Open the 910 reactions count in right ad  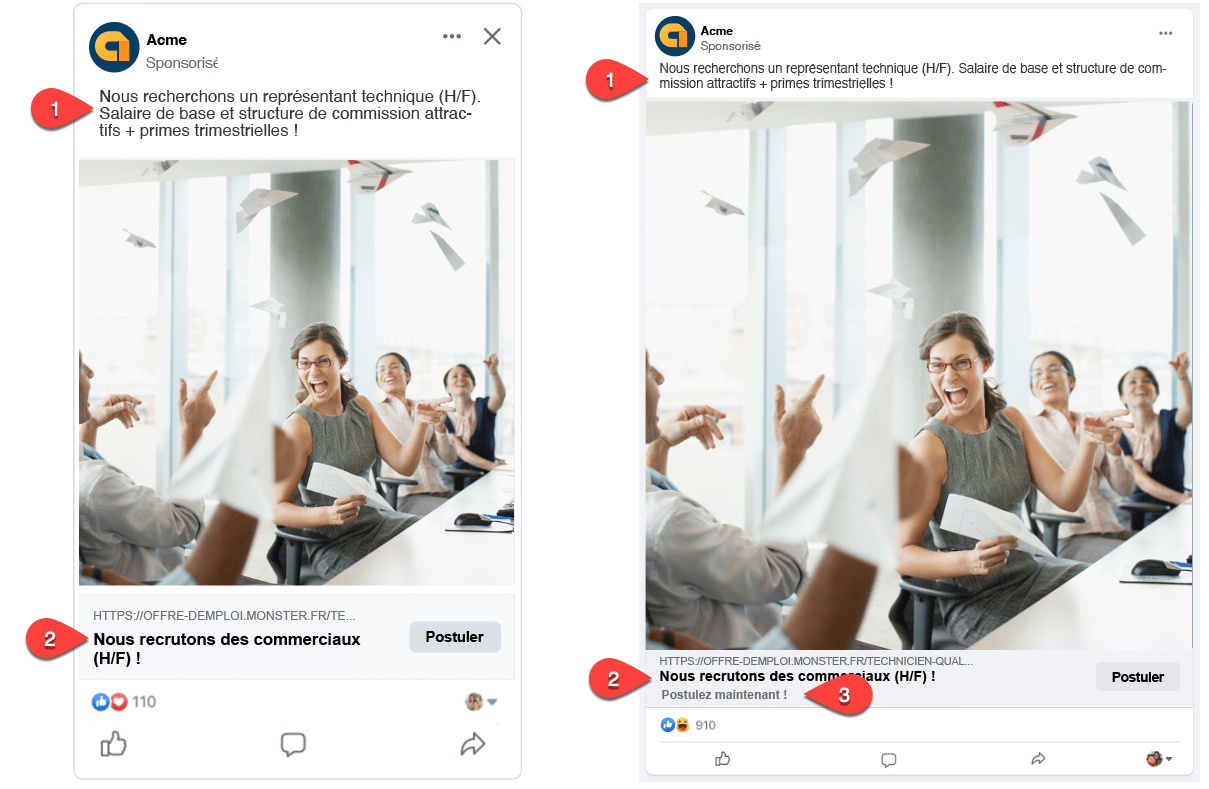pos(705,725)
